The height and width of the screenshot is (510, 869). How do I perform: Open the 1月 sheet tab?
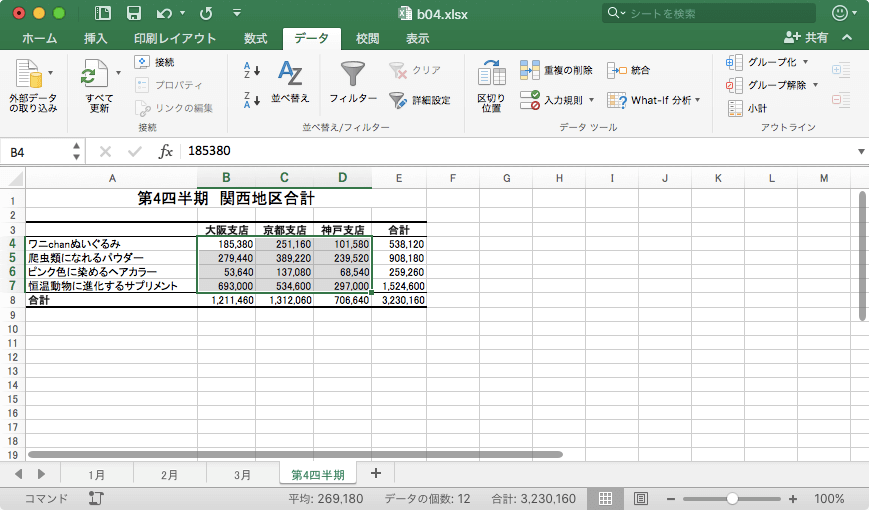tap(96, 475)
